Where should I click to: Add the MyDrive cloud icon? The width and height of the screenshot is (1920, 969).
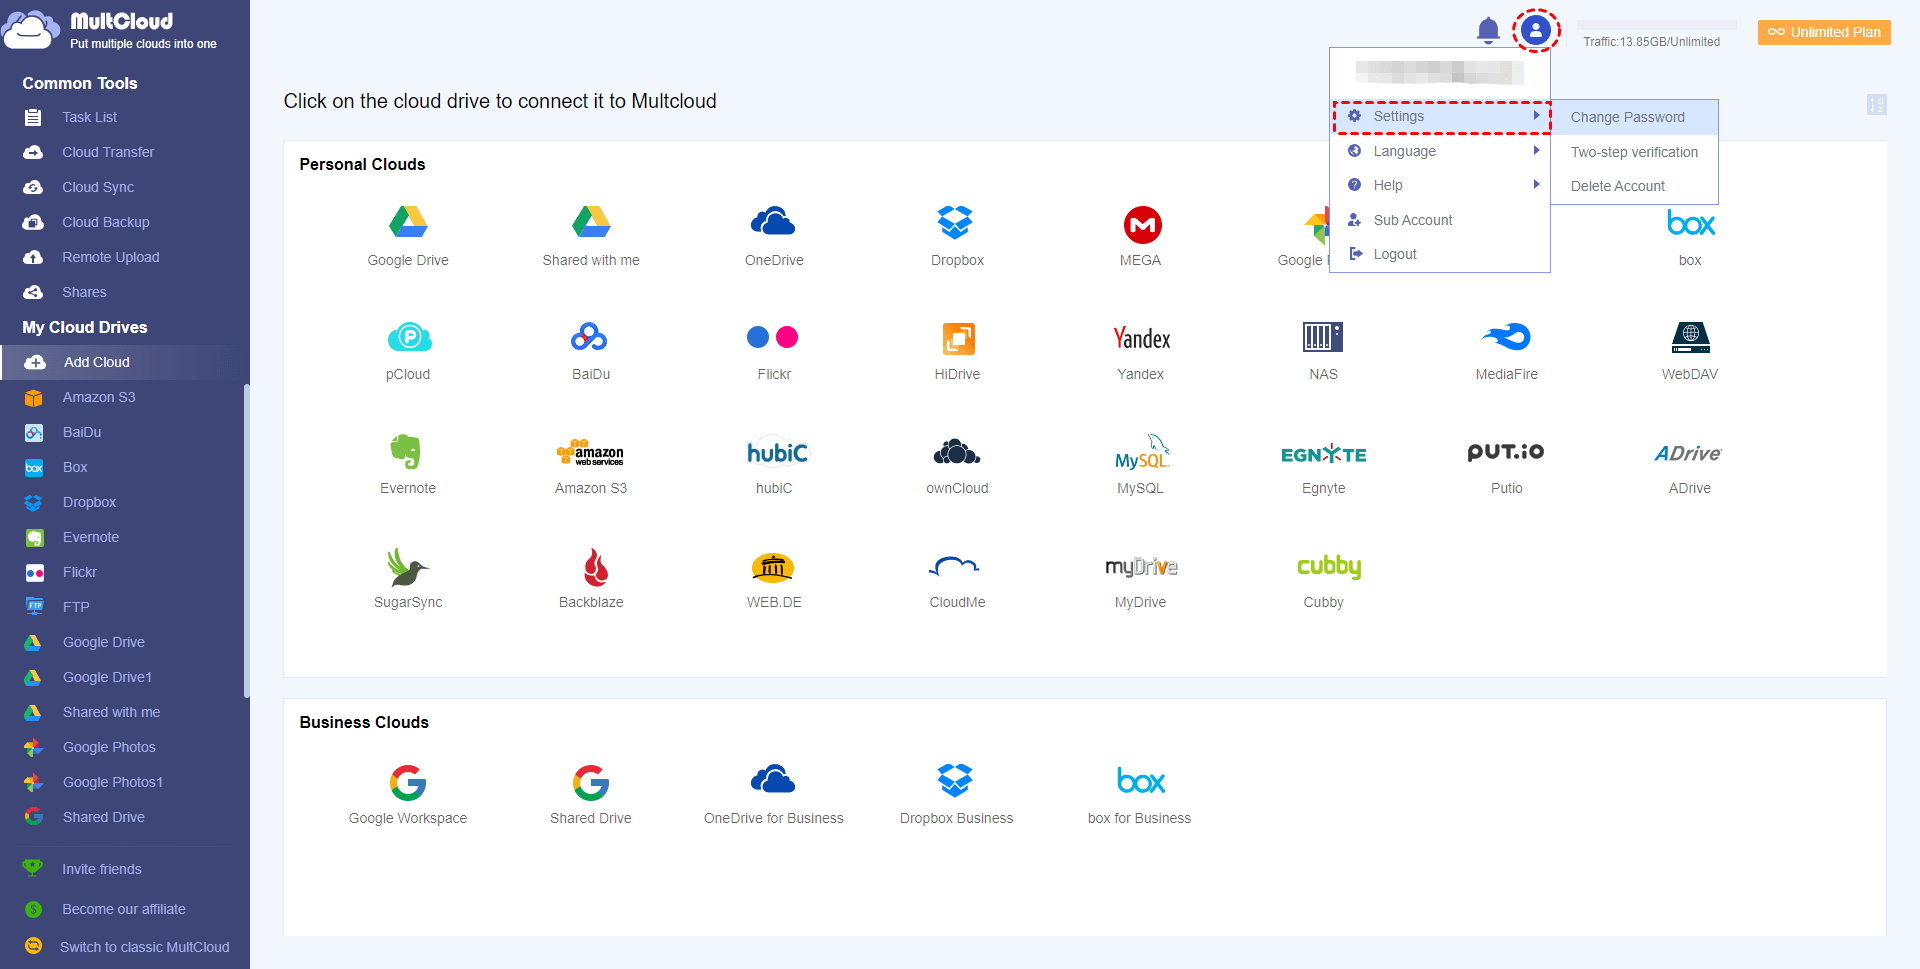click(x=1141, y=567)
